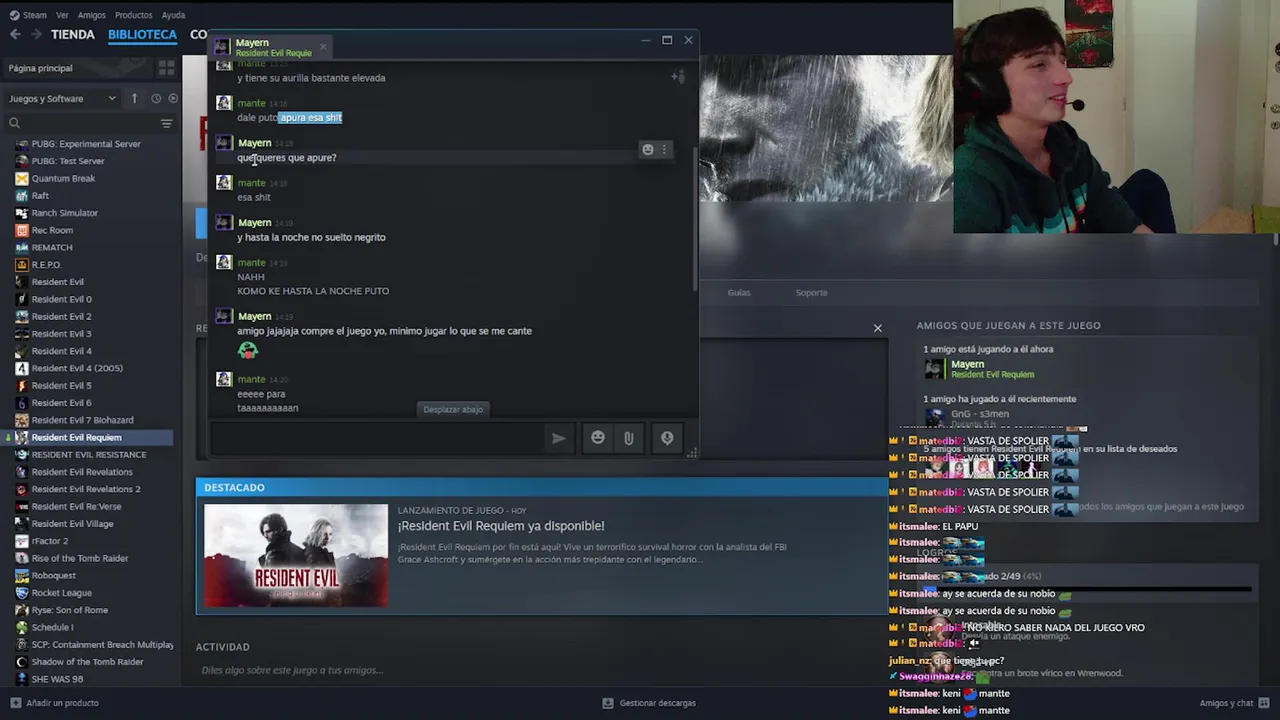Click the activity field to say something about the game
1280x720 pixels.
point(540,670)
